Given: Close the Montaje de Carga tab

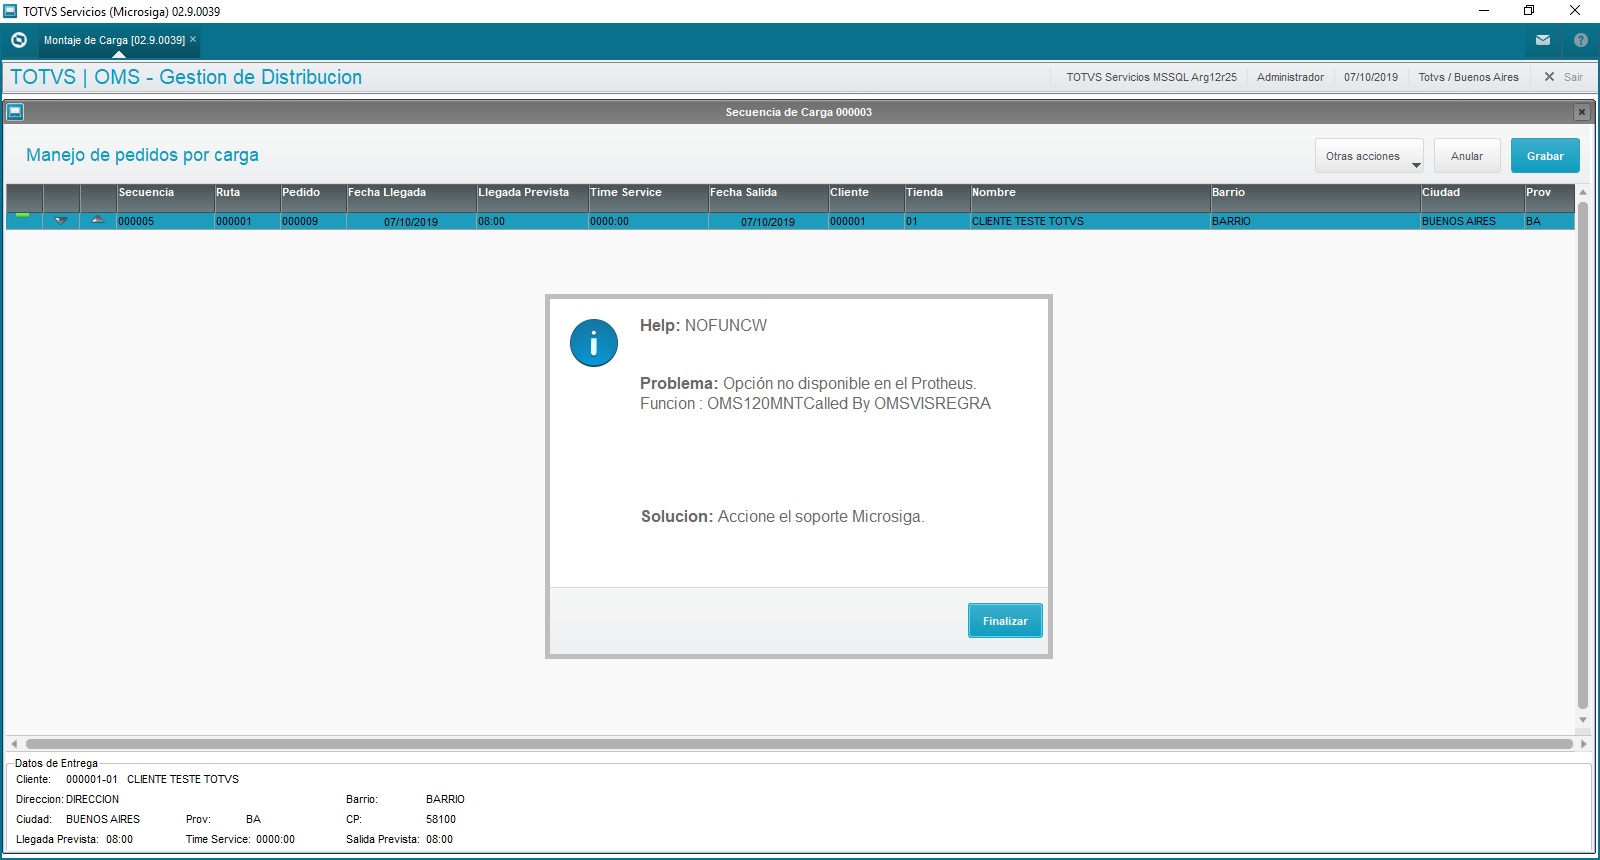Looking at the screenshot, I should (x=193, y=40).
